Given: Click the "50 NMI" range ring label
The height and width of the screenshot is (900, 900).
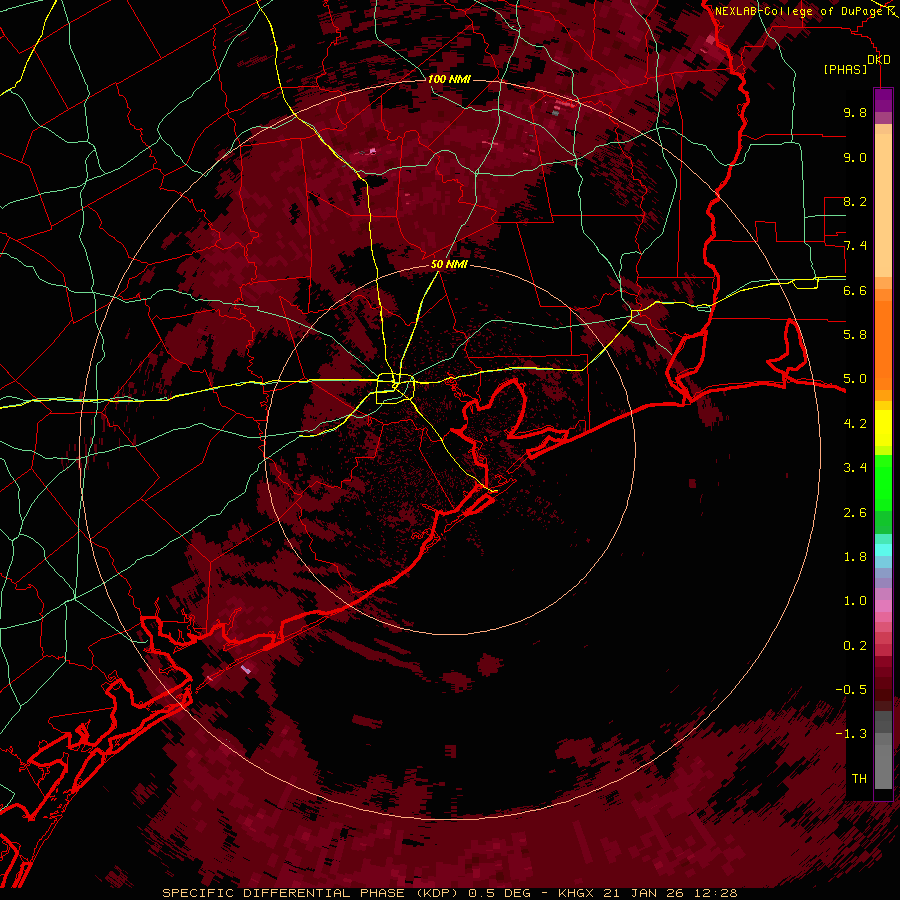Looking at the screenshot, I should coord(449,264).
